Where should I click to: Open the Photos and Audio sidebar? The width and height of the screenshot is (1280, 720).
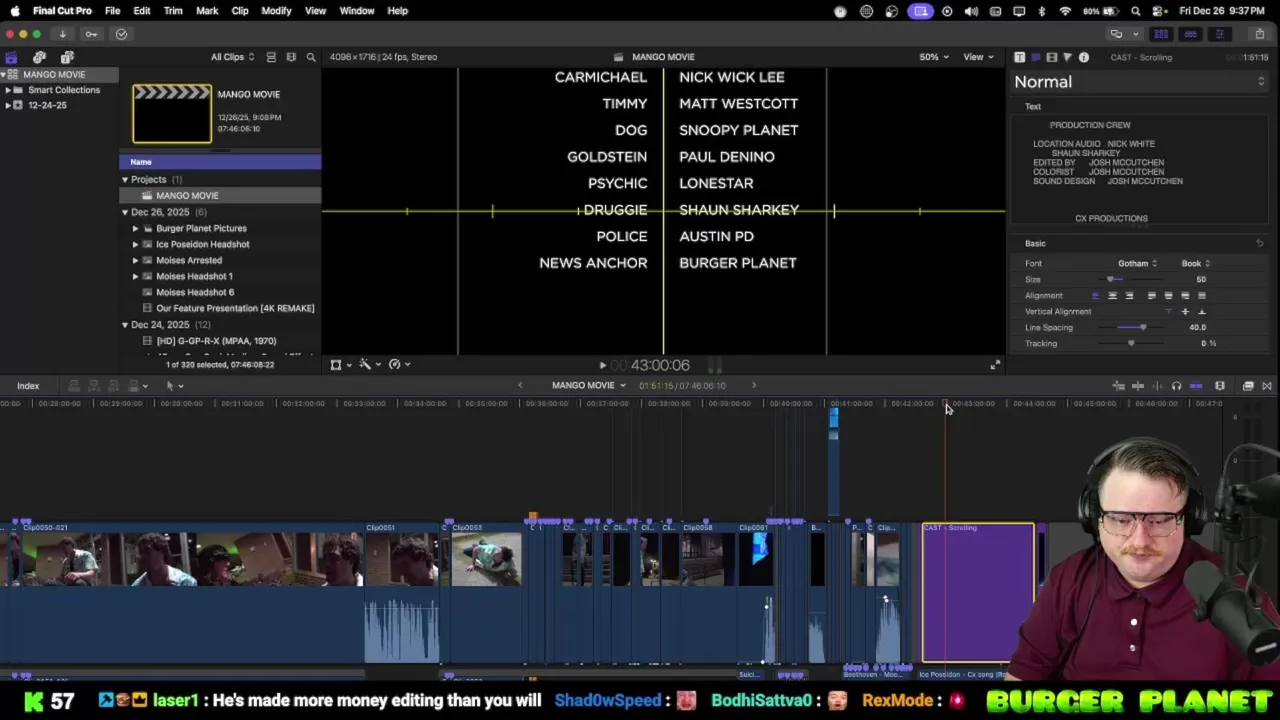pos(39,57)
